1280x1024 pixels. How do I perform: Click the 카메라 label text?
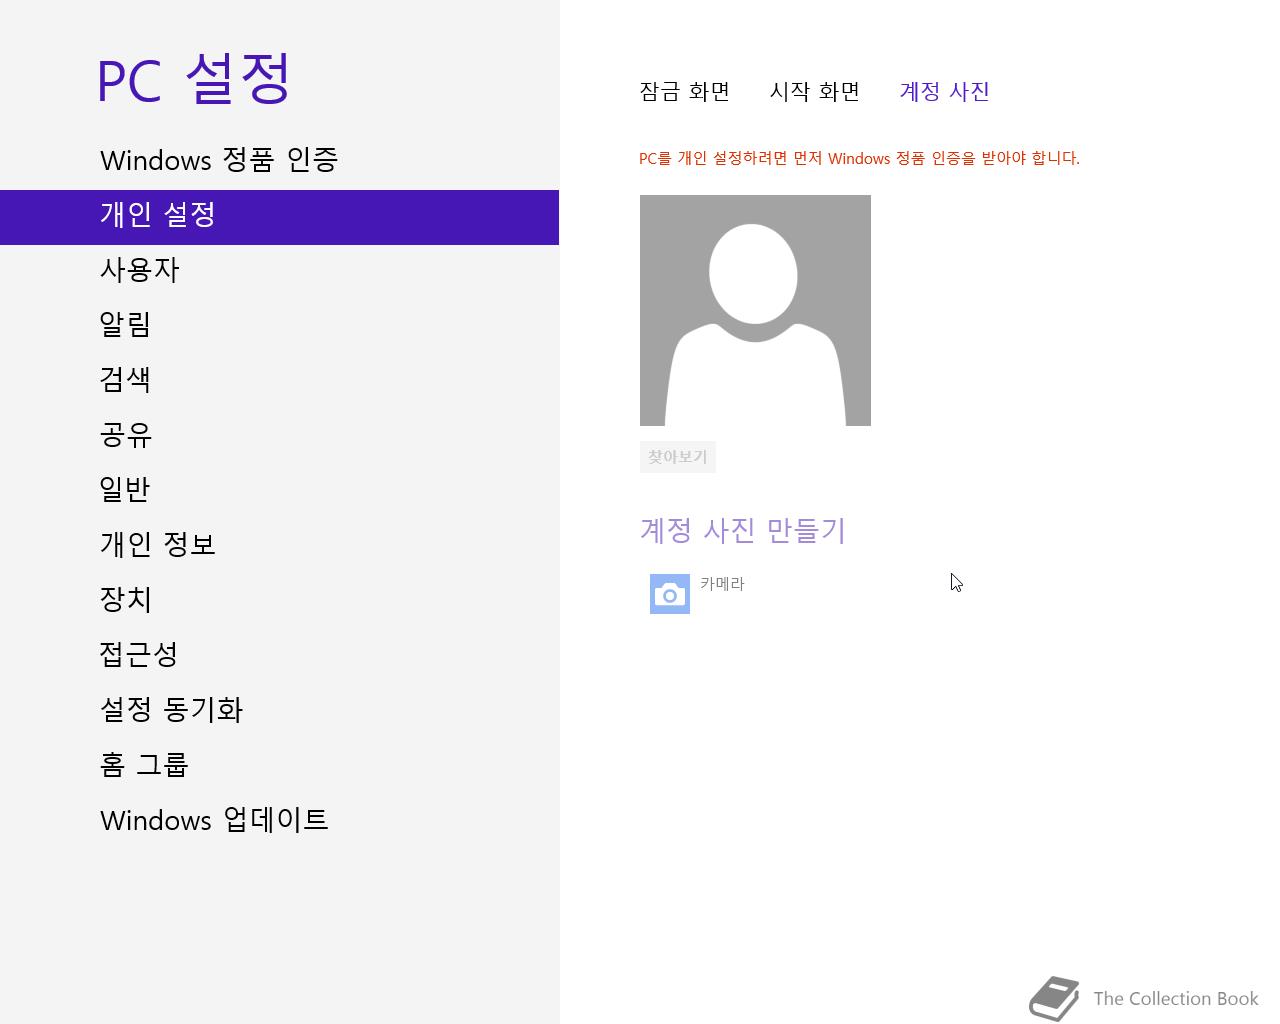coord(722,584)
